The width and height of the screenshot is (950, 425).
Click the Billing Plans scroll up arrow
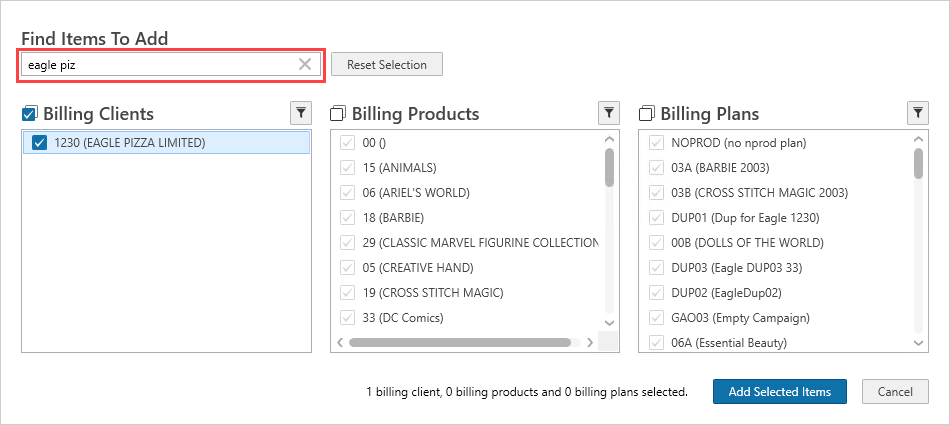tap(918, 139)
